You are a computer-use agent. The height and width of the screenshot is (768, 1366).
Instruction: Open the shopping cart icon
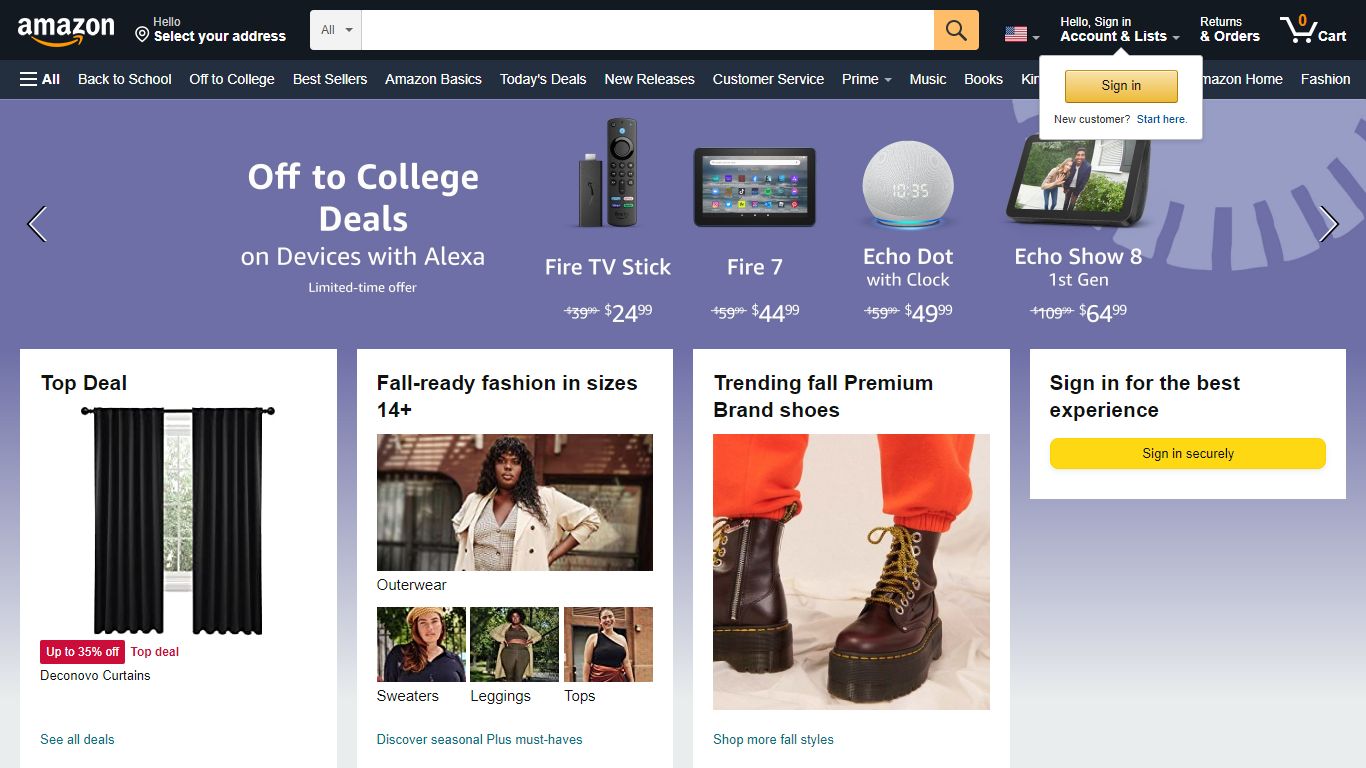1313,29
